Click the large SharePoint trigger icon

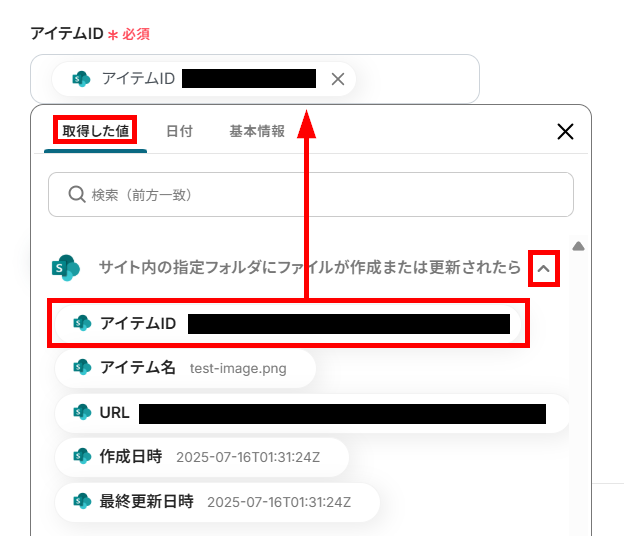66,268
